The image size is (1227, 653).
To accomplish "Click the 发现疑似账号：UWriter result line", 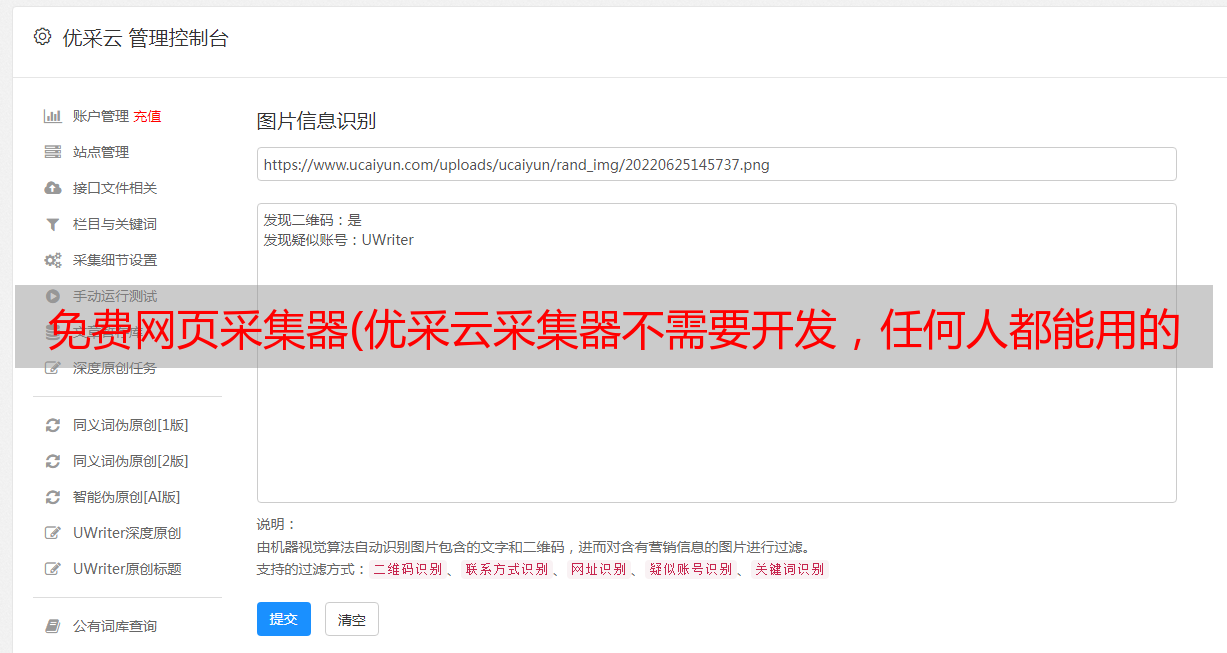I will pos(338,240).
